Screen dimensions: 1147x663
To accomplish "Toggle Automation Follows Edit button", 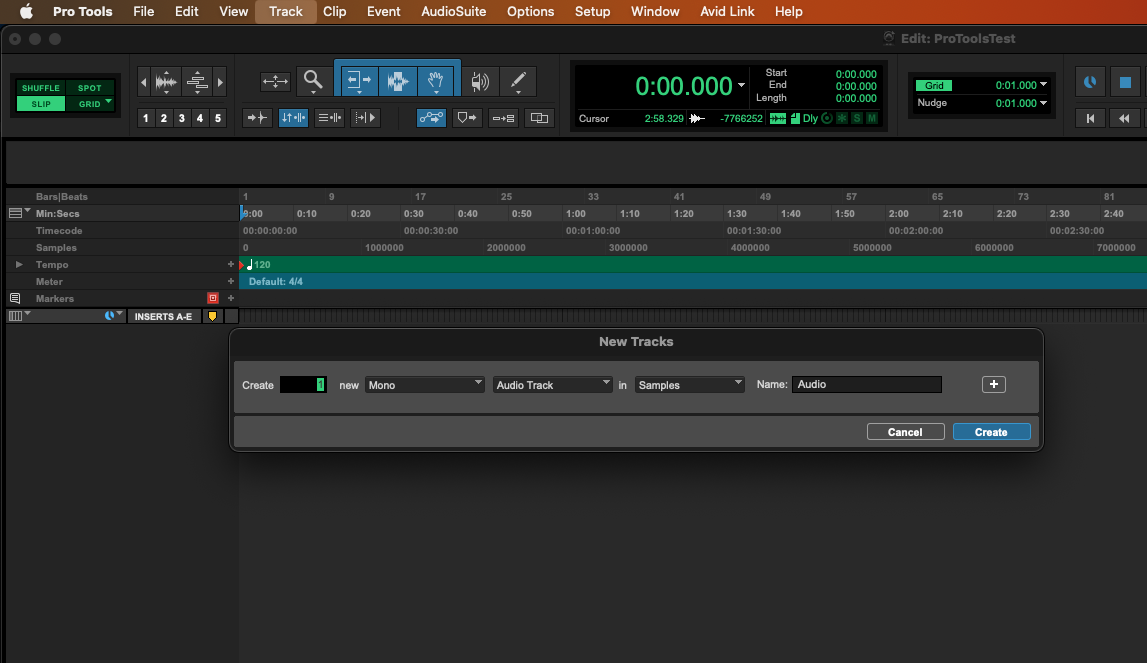I will click(431, 118).
